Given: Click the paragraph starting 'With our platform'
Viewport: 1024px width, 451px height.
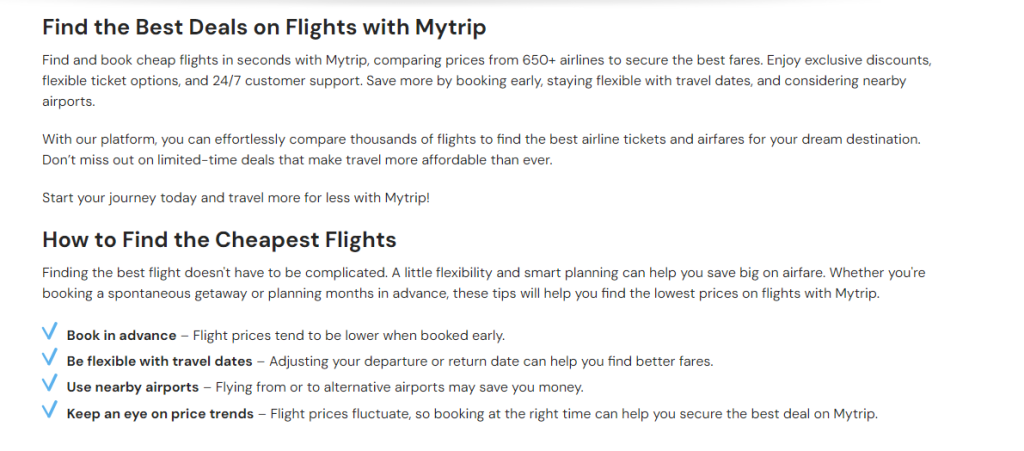Looking at the screenshot, I should (481, 149).
